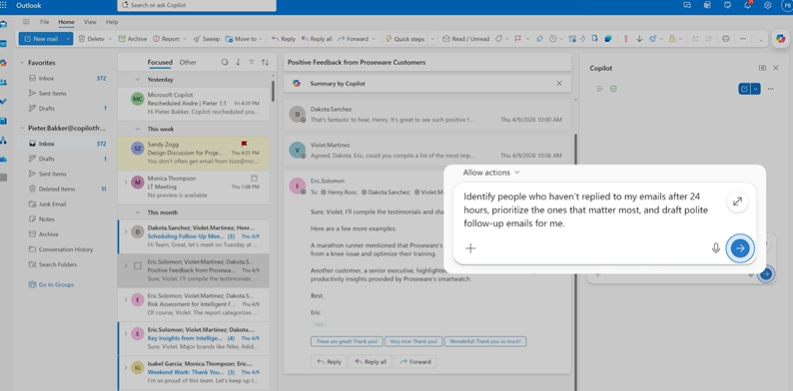Open the People app in the left rail
This screenshot has height=391, width=793.
(x=4, y=82)
